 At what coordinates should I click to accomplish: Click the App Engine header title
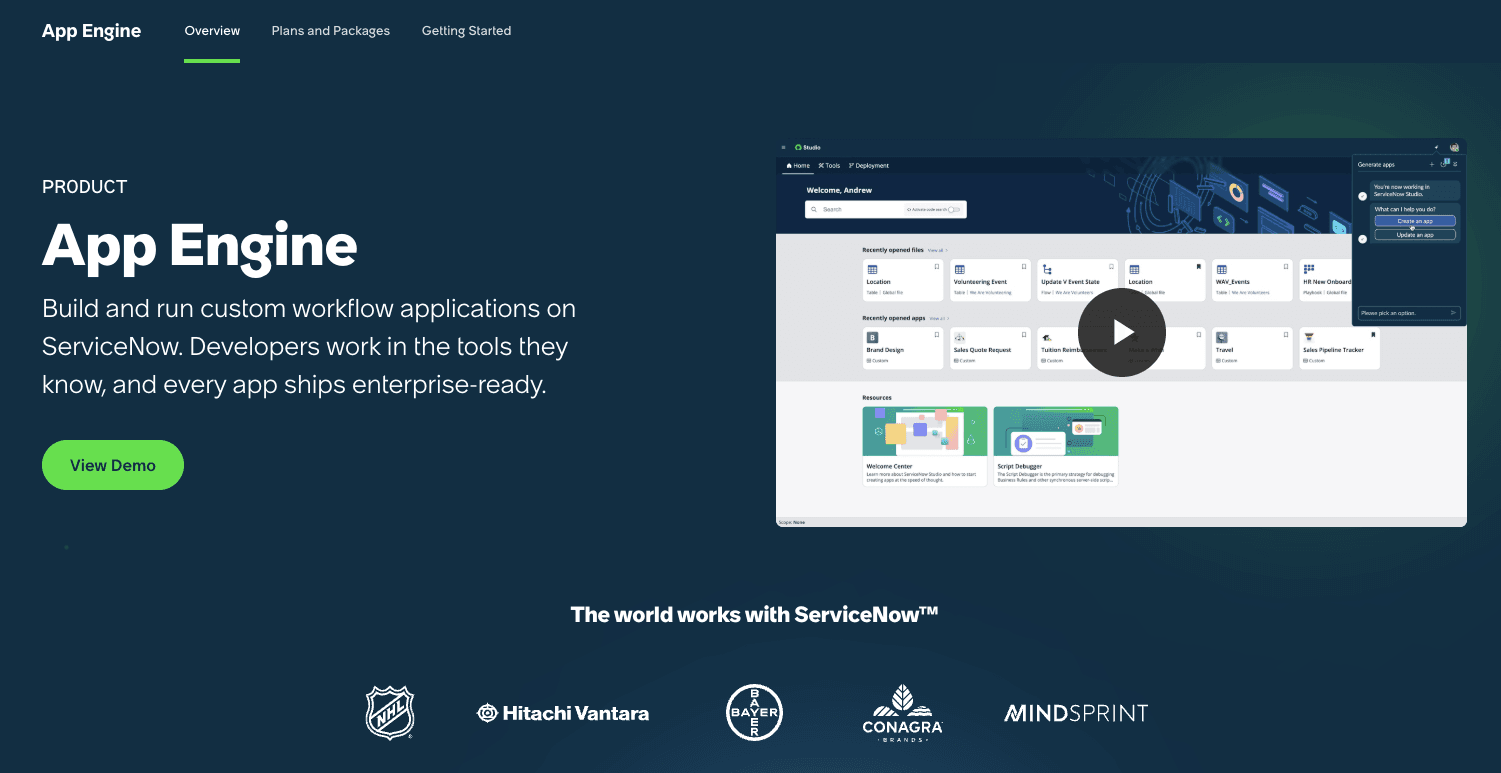(92, 31)
